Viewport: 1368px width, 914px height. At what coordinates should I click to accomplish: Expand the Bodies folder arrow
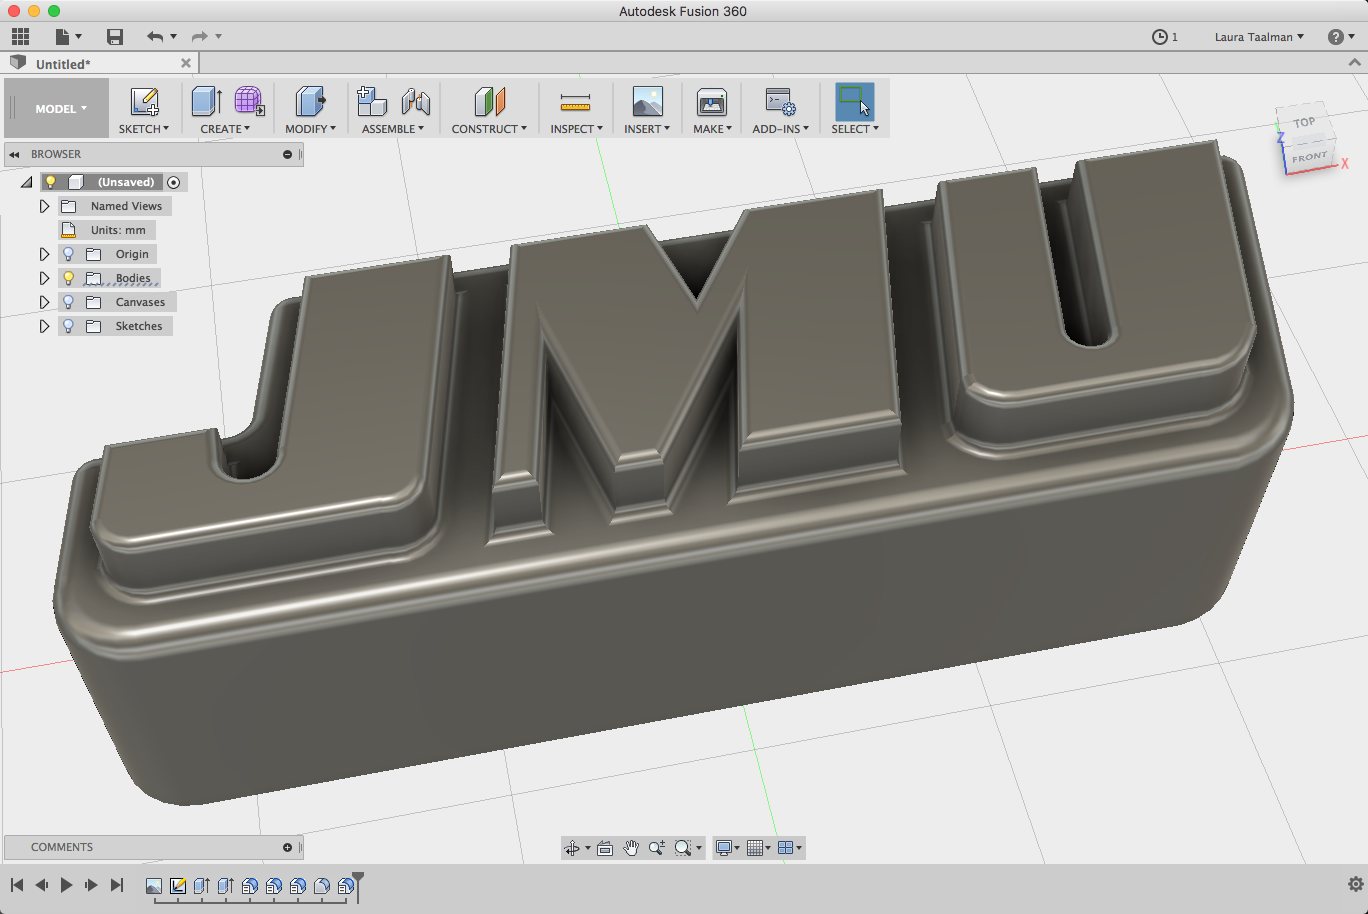pyautogui.click(x=44, y=278)
